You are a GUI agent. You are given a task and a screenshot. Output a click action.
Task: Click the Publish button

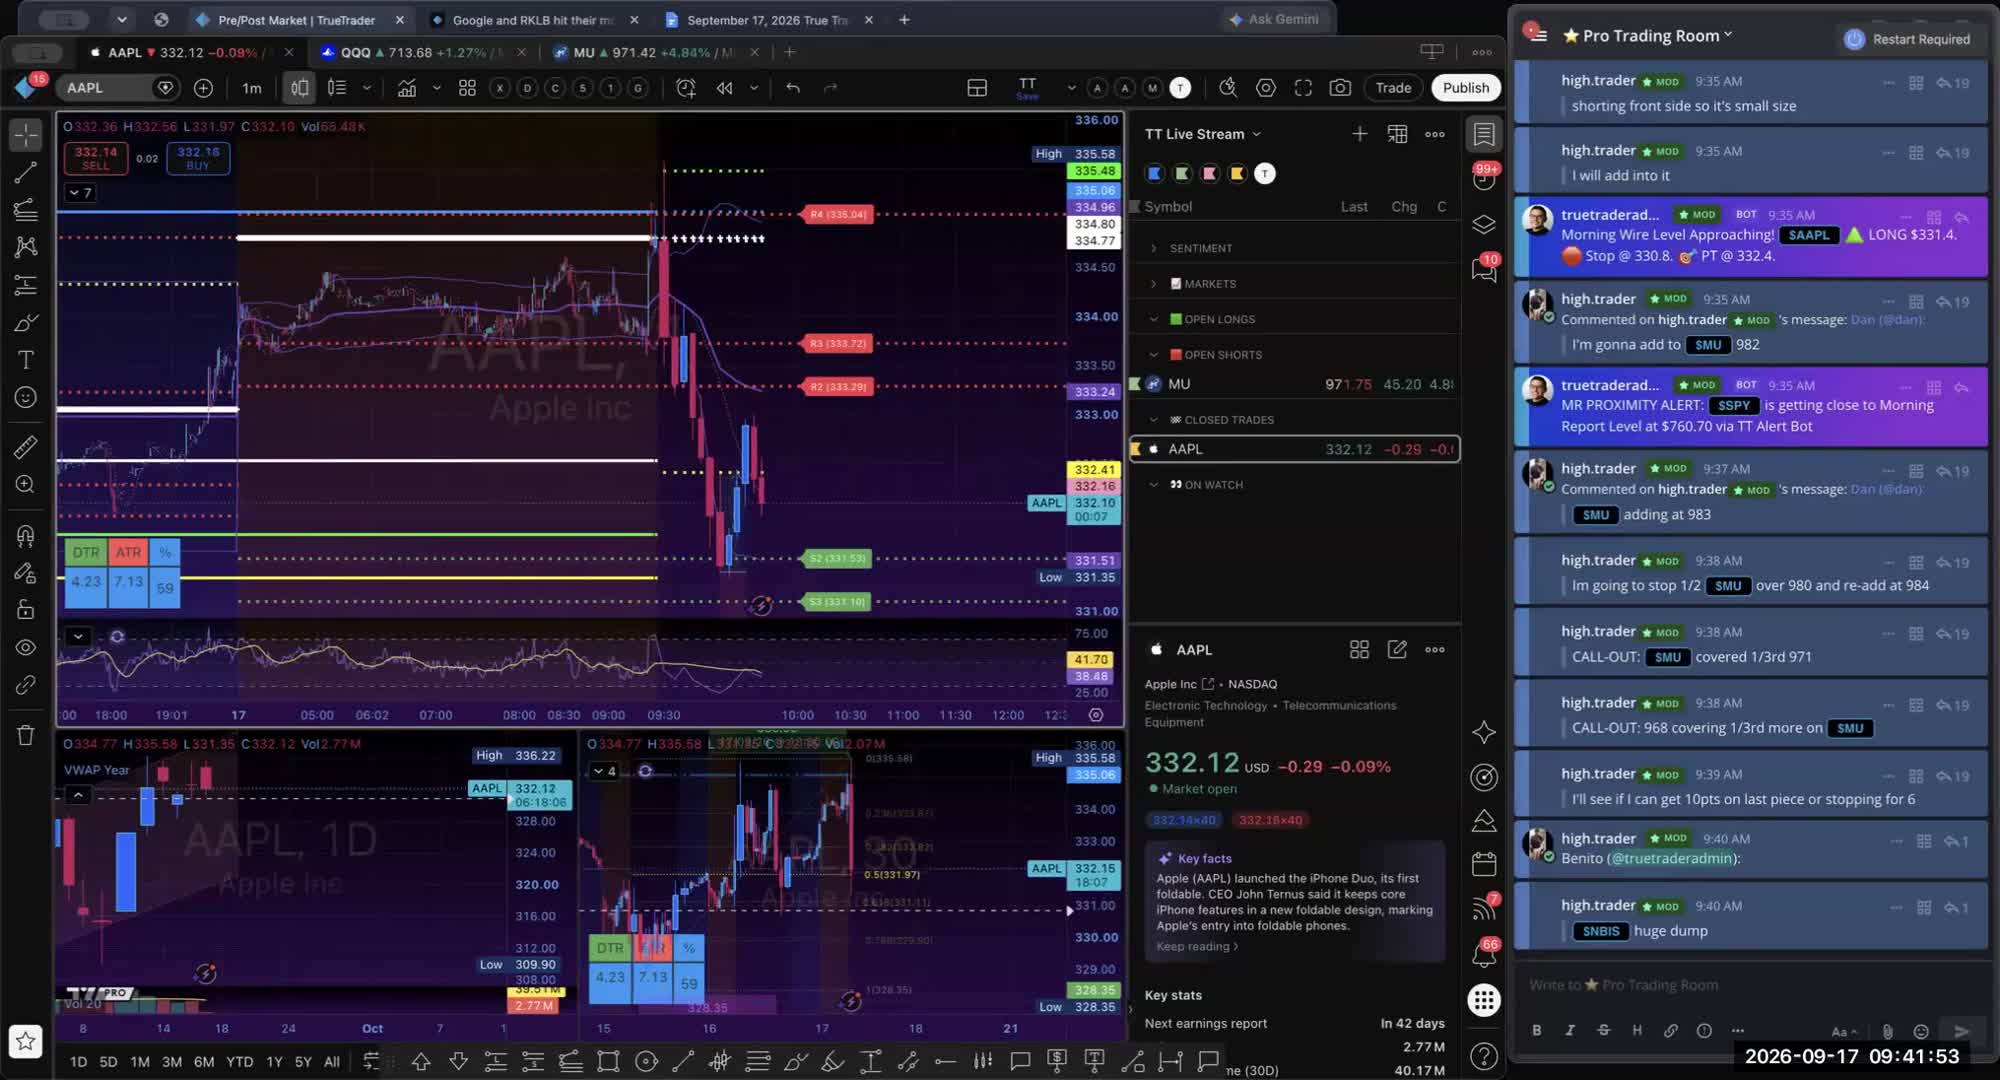[1465, 88]
